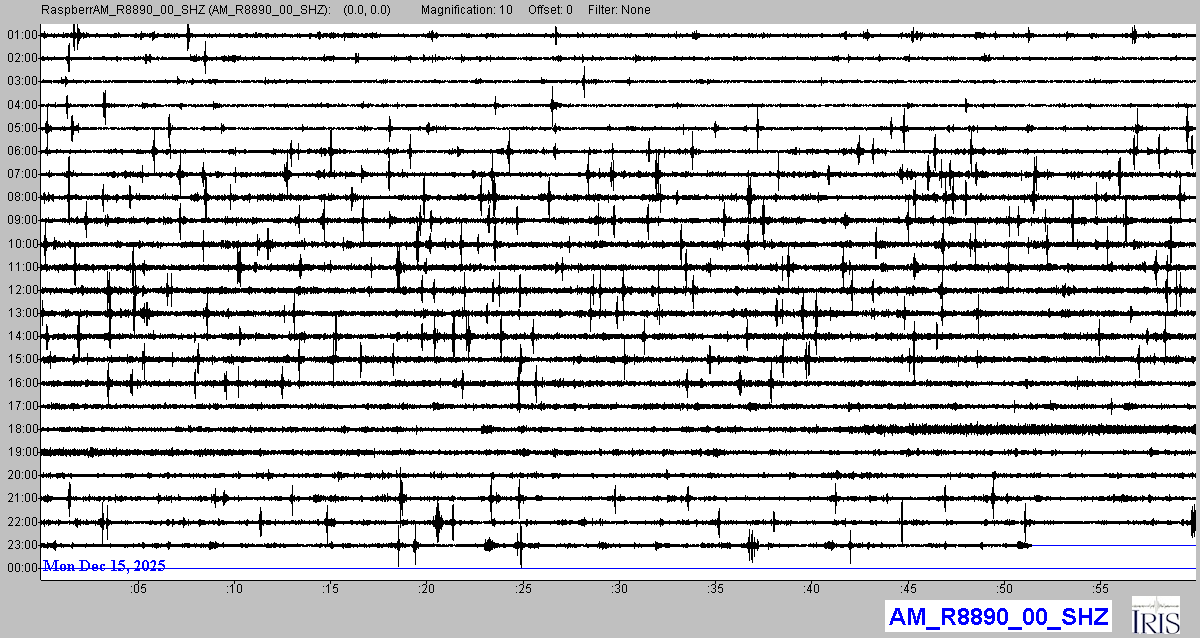The height and width of the screenshot is (638, 1200).
Task: Click the :55 minute axis marker
Action: 1100,589
